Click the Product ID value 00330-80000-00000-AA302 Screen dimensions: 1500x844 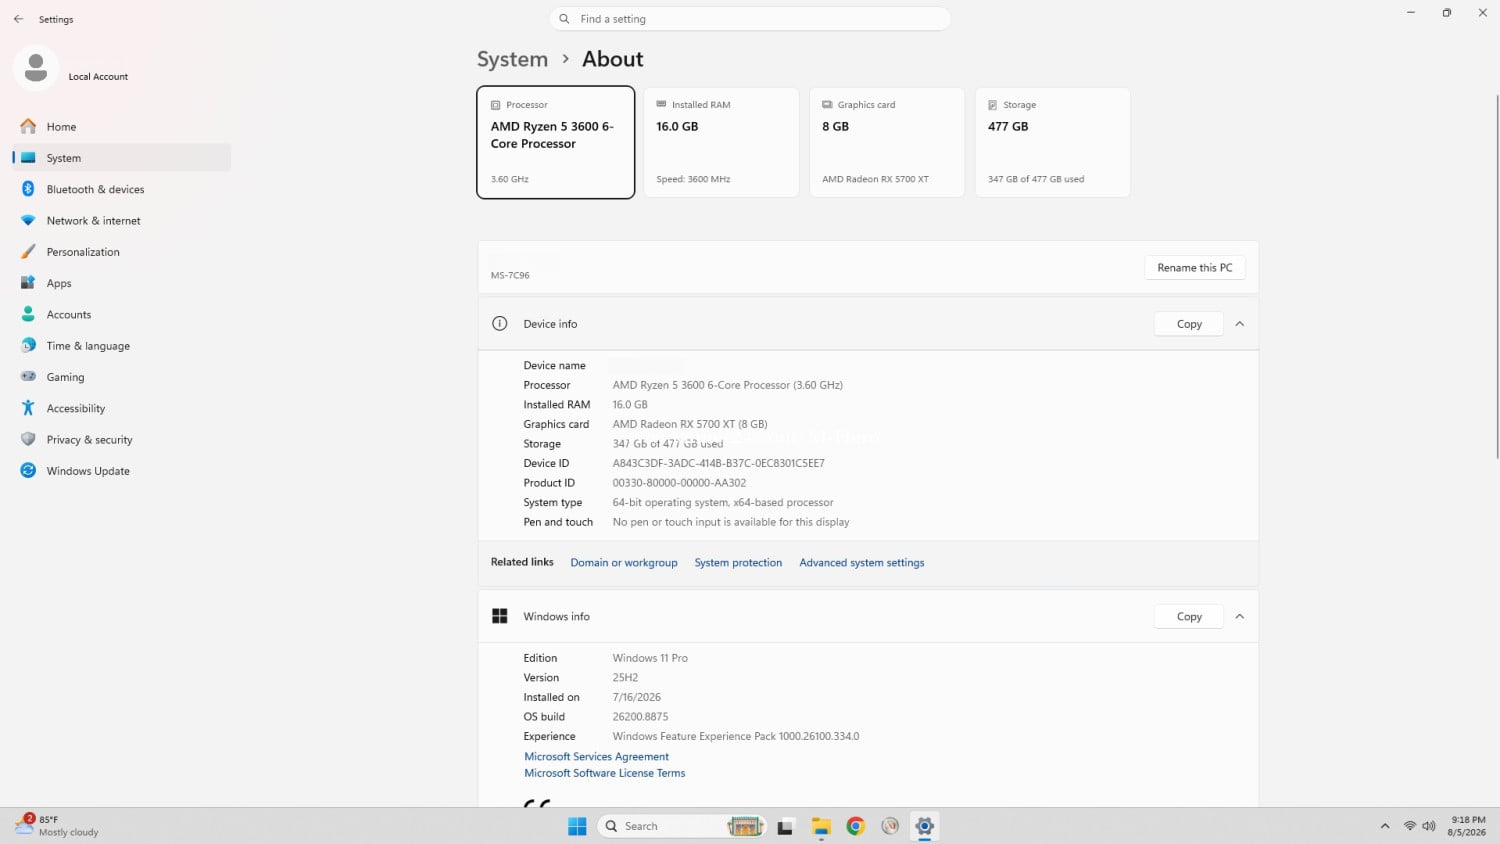(x=679, y=483)
